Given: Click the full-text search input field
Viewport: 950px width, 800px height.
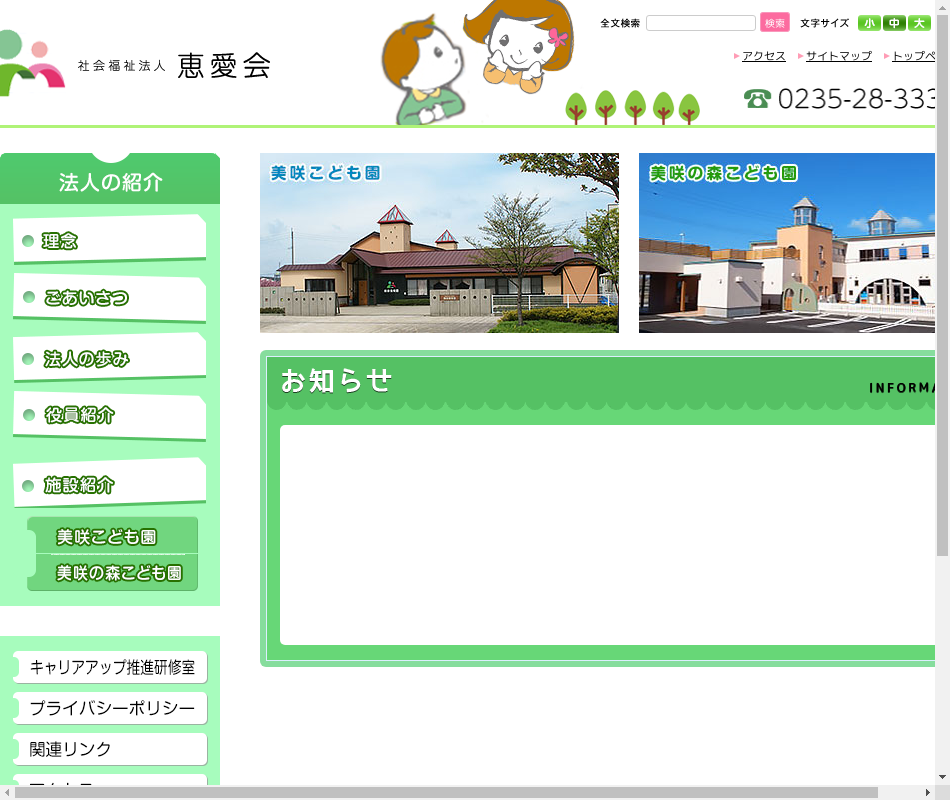Looking at the screenshot, I should [700, 23].
